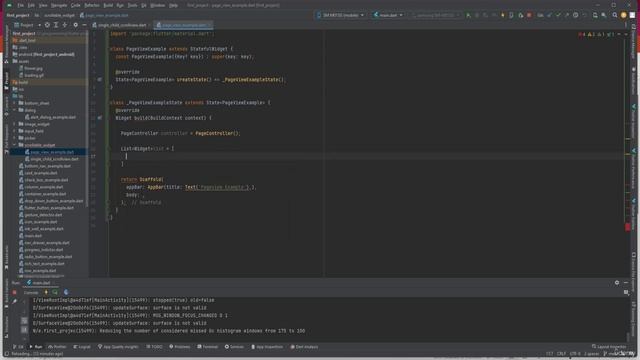Click override gutter icon beside createState line
The height and width of the screenshot is (360, 640).
(100, 80)
